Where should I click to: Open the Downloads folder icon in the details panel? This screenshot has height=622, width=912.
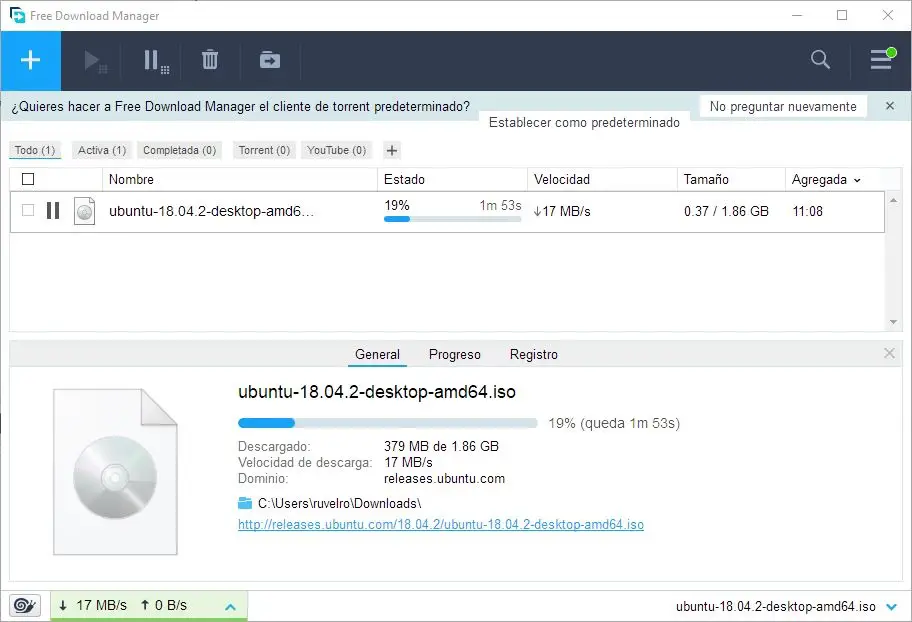click(x=245, y=503)
